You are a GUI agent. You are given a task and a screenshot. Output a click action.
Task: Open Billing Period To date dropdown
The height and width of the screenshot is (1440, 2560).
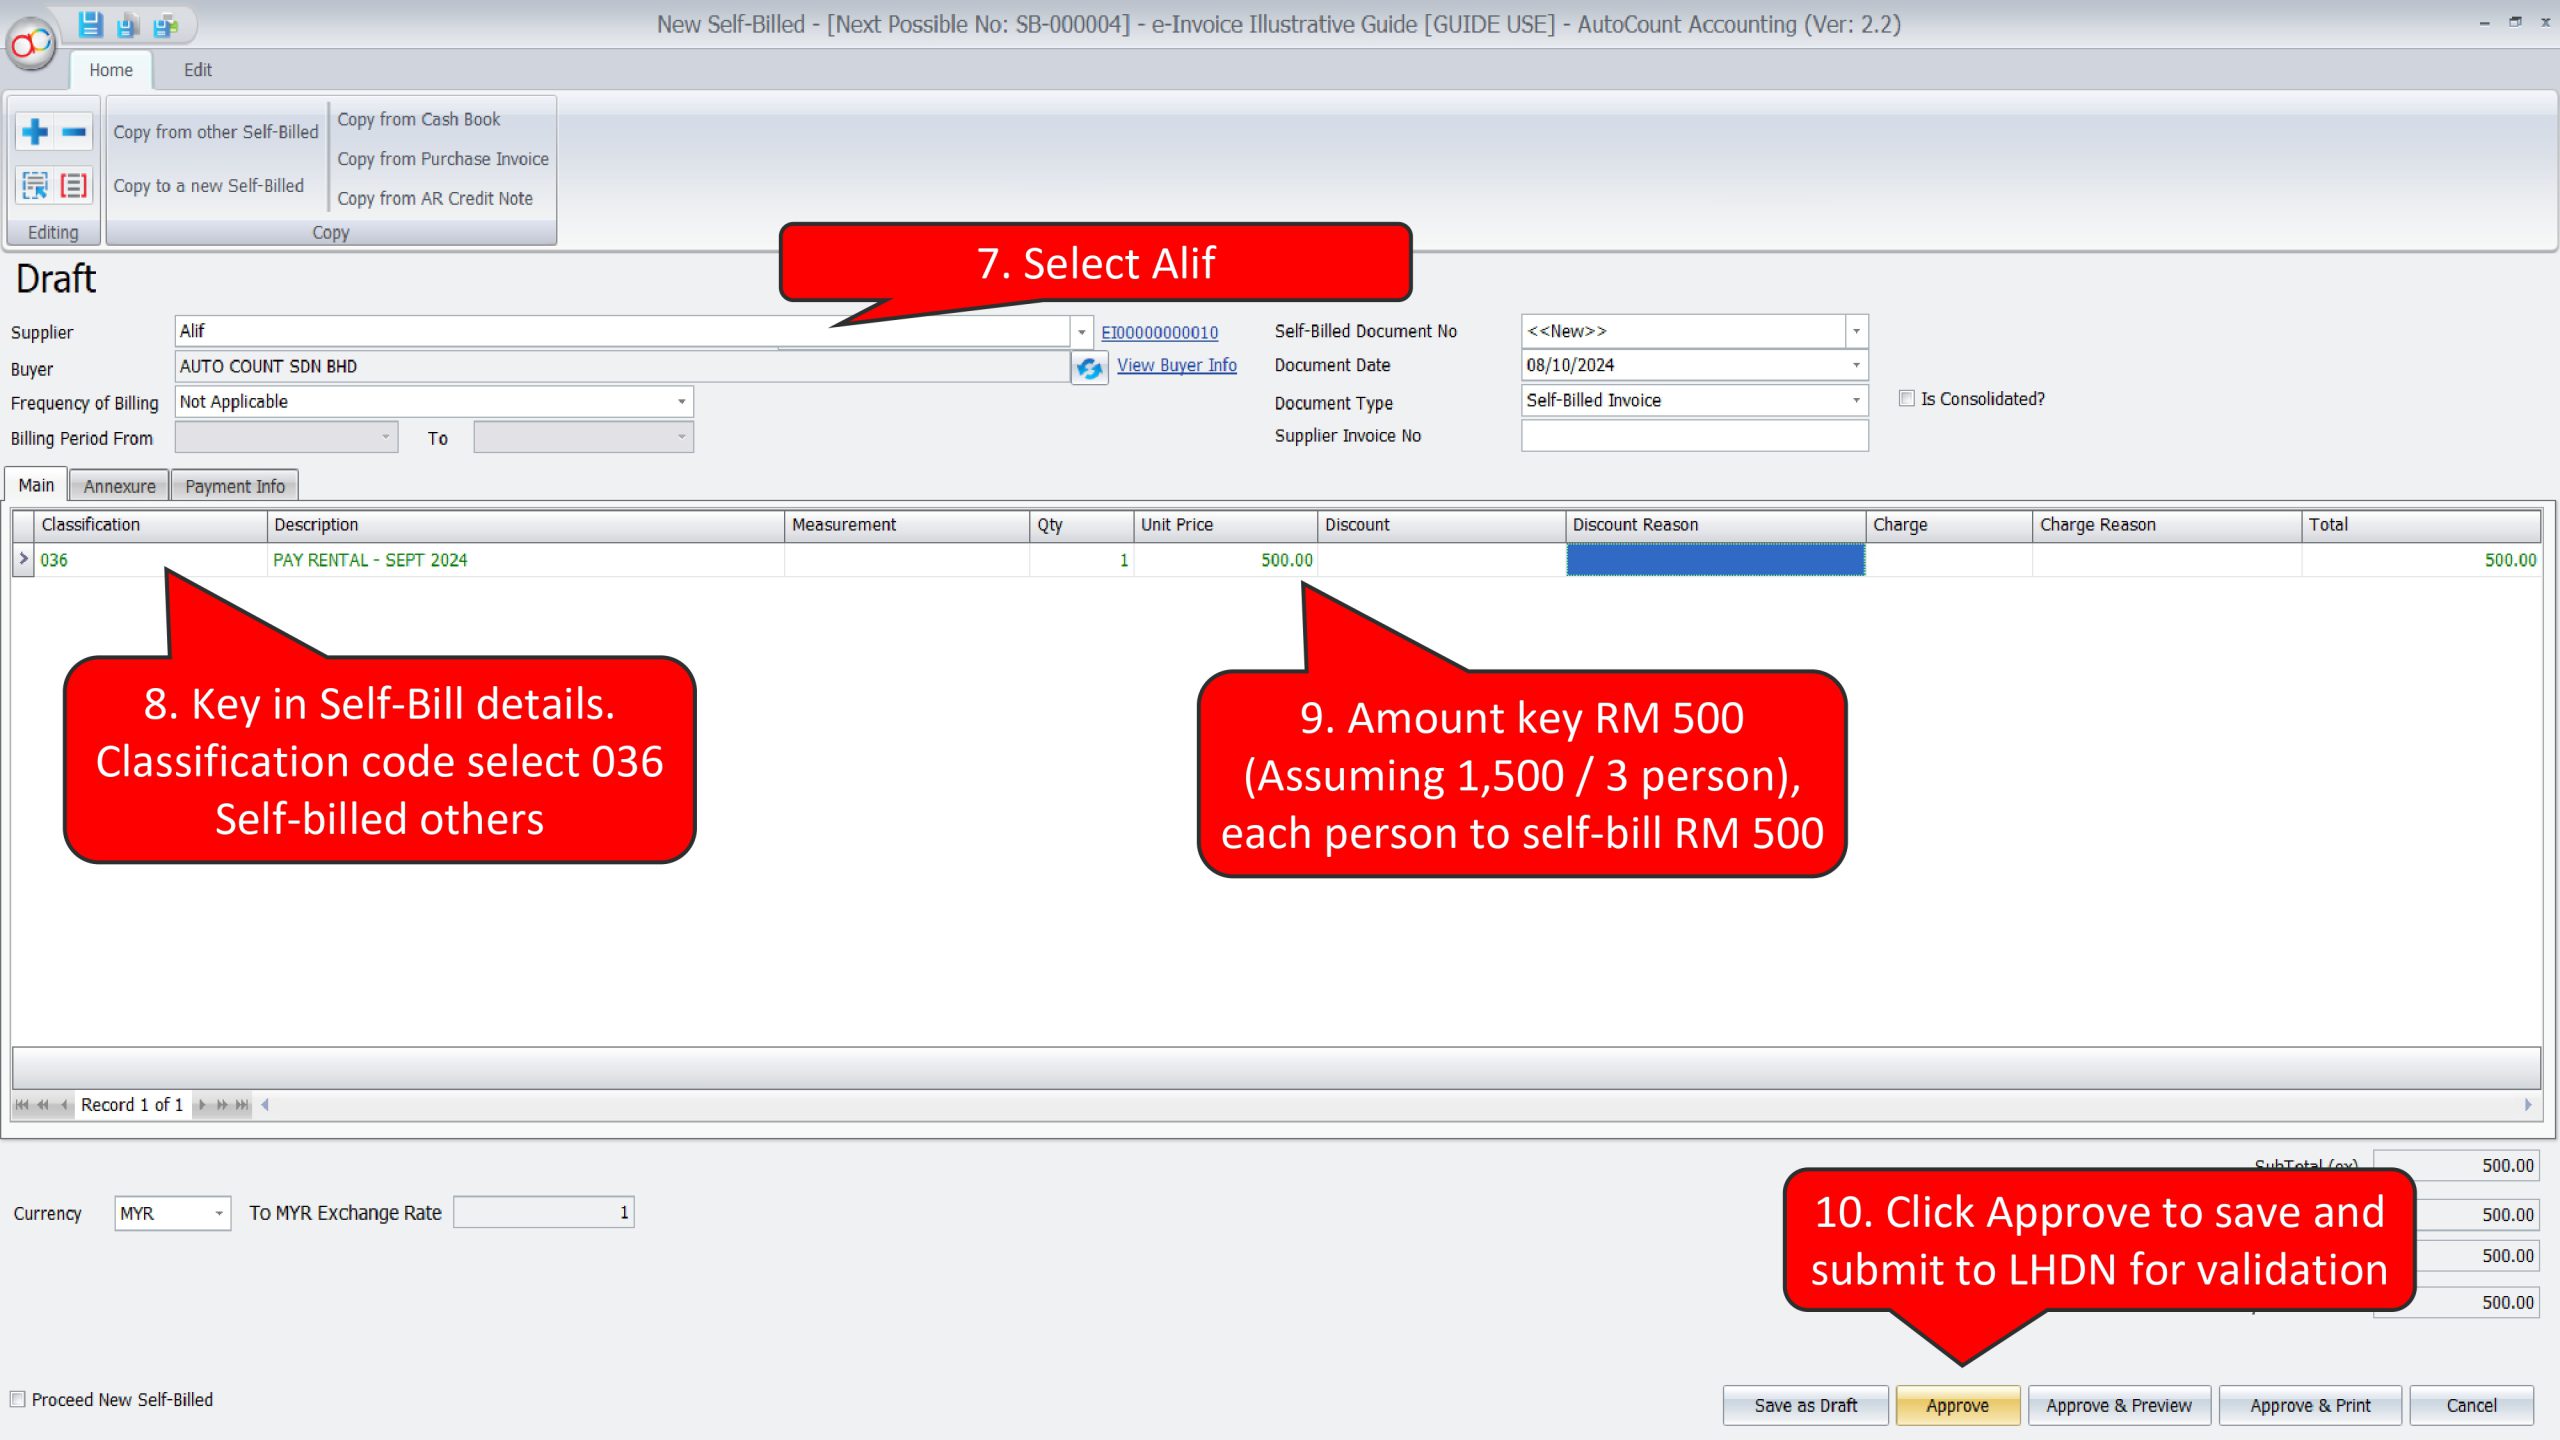click(682, 436)
